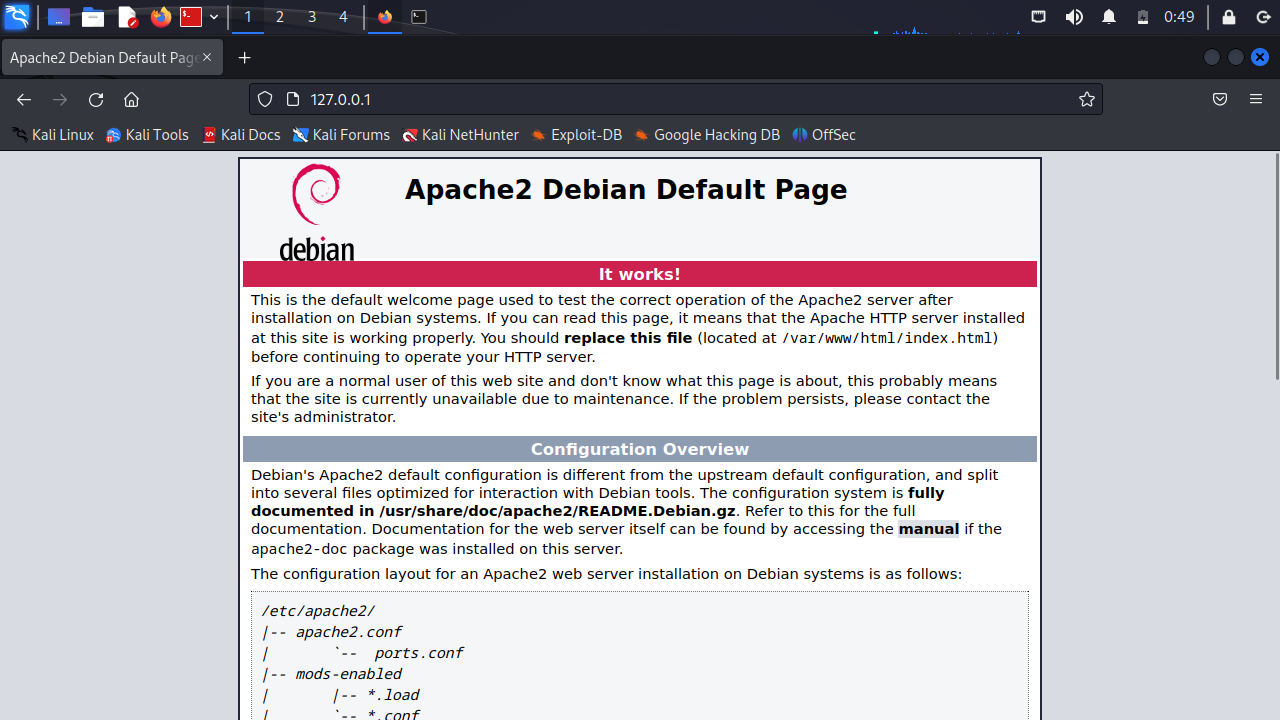Viewport: 1280px width, 720px height.
Task: Open the network connection tray icon
Action: click(x=1039, y=17)
